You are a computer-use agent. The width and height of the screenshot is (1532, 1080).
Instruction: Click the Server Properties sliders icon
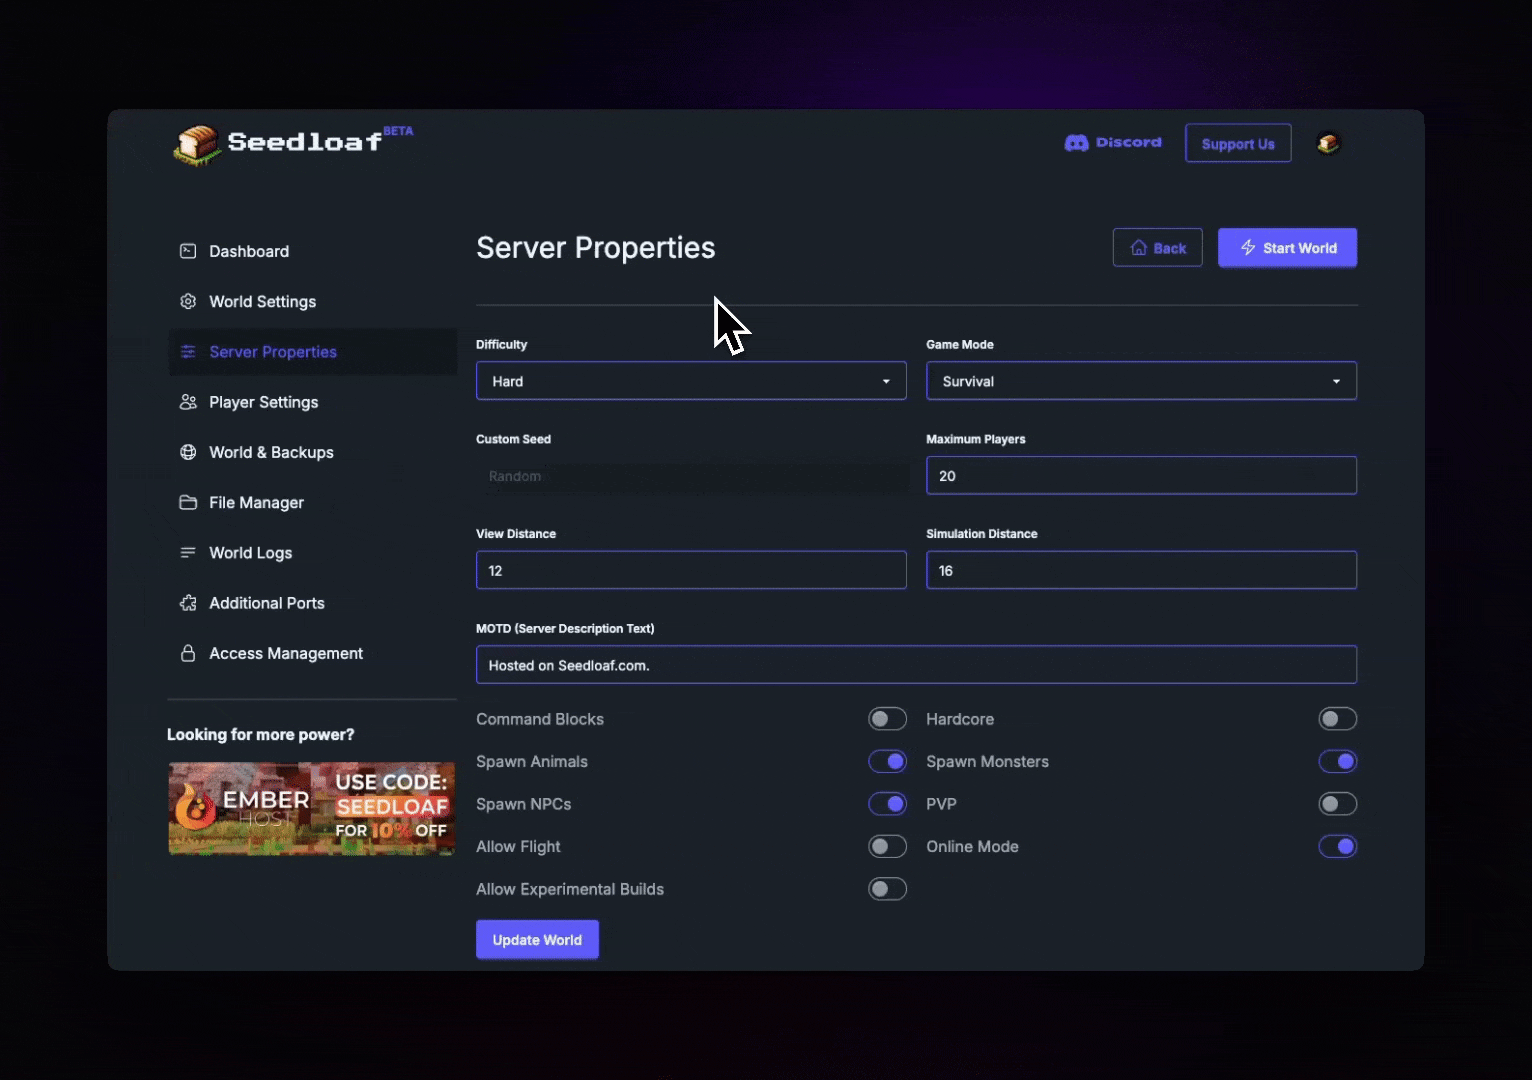pos(188,352)
